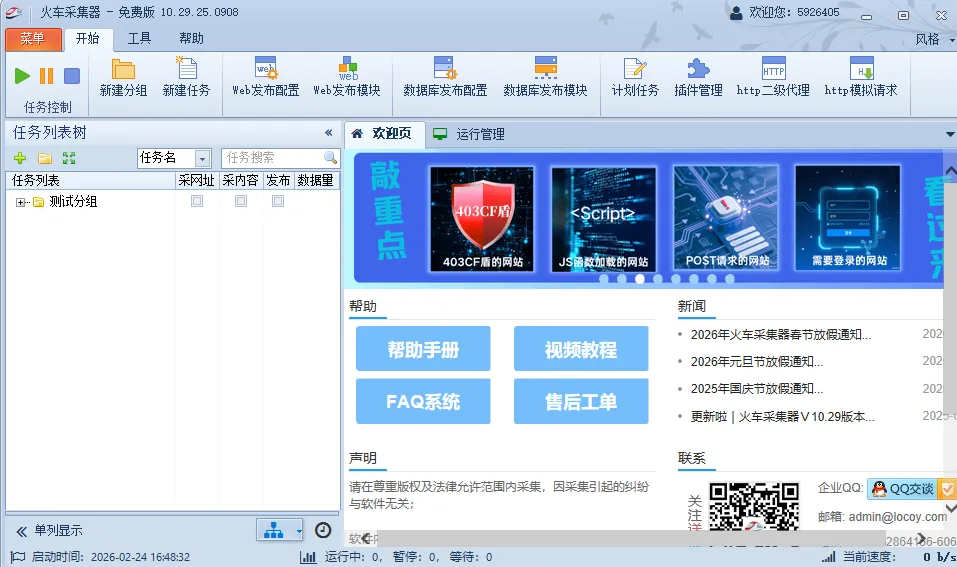Open http二级代理 tool
The height and width of the screenshot is (567, 957).
coord(773,78)
